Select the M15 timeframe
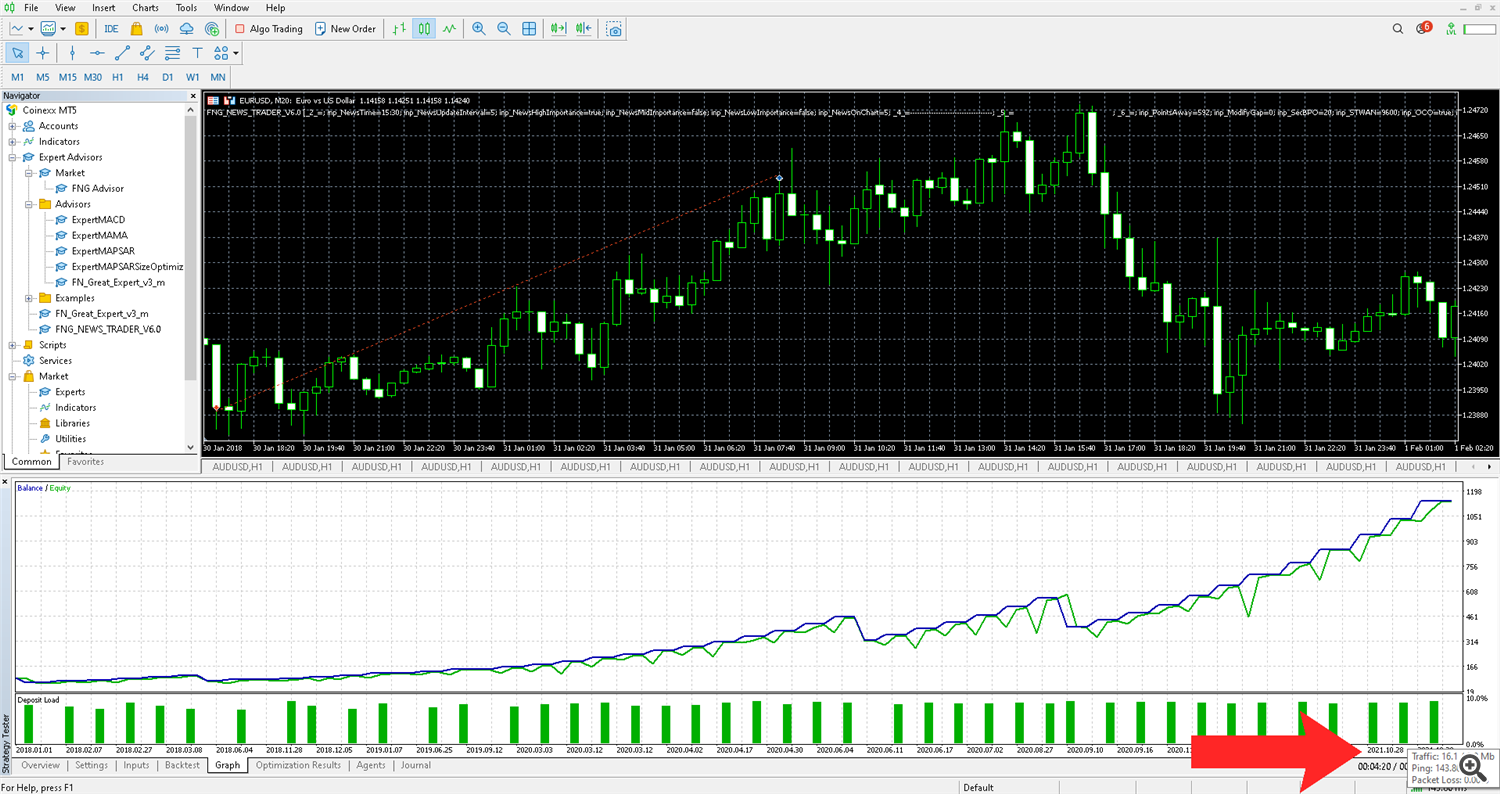The image size is (1500, 794). pyautogui.click(x=67, y=77)
